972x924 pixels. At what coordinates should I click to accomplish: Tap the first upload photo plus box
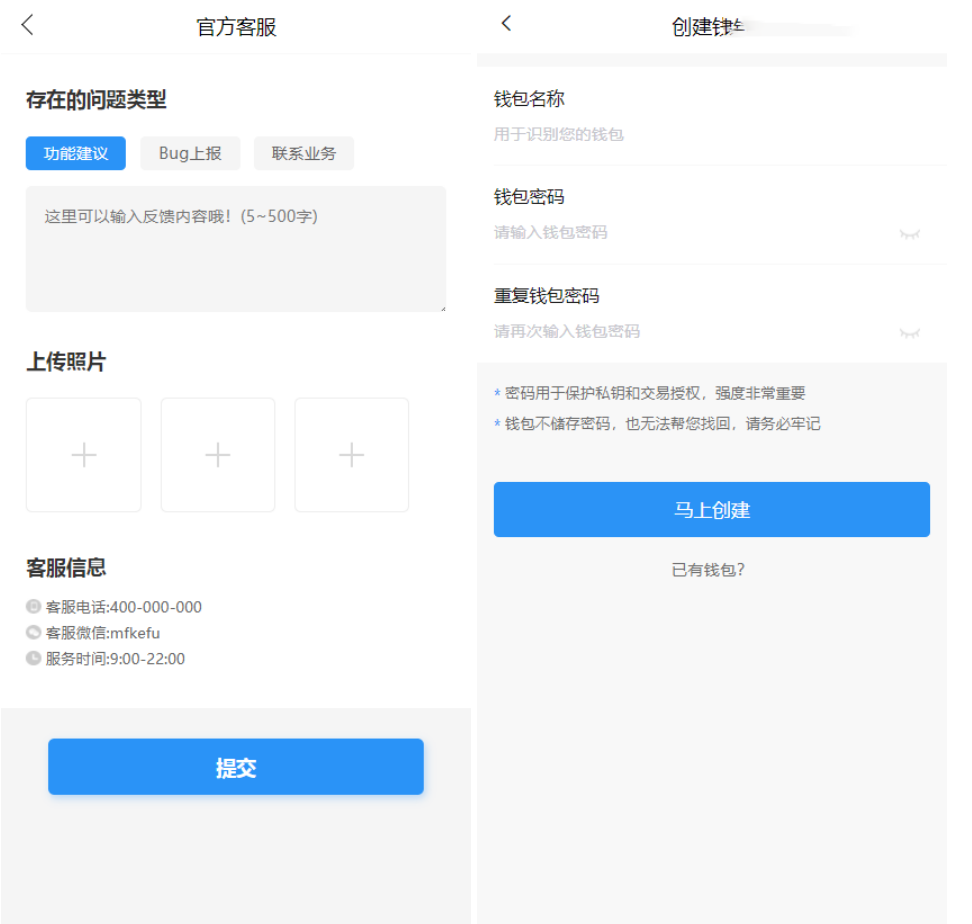[84, 455]
